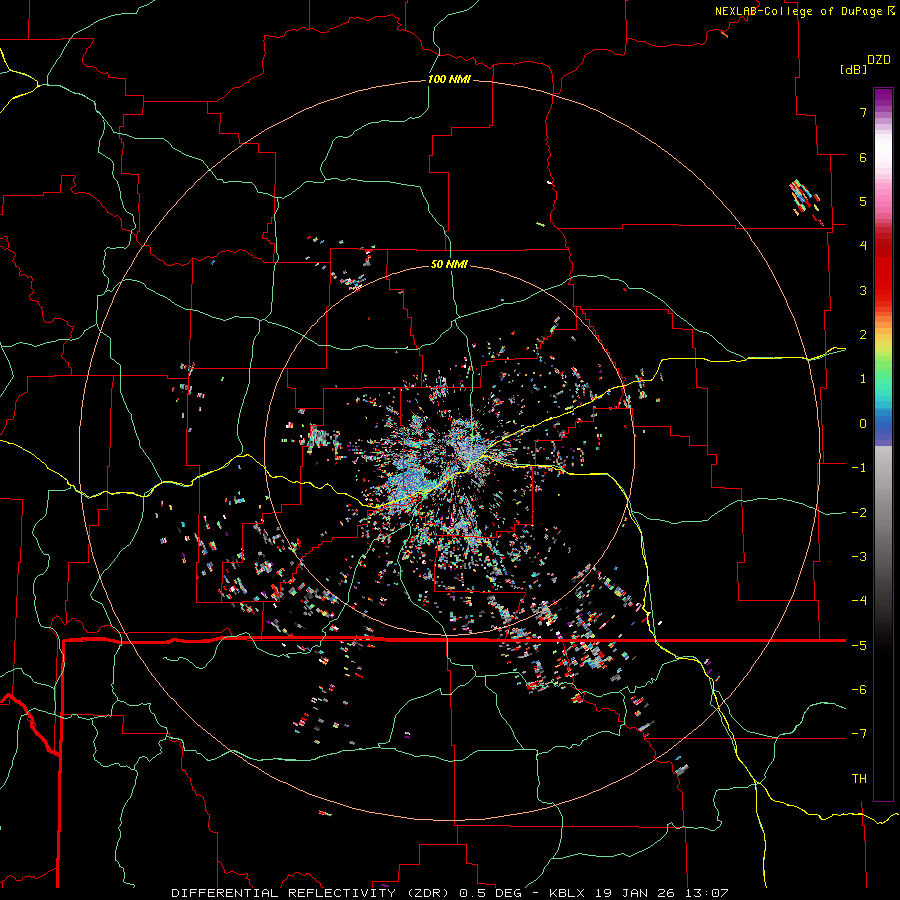Click the (ZDR) abbreviation in caption

pyautogui.click(x=428, y=893)
